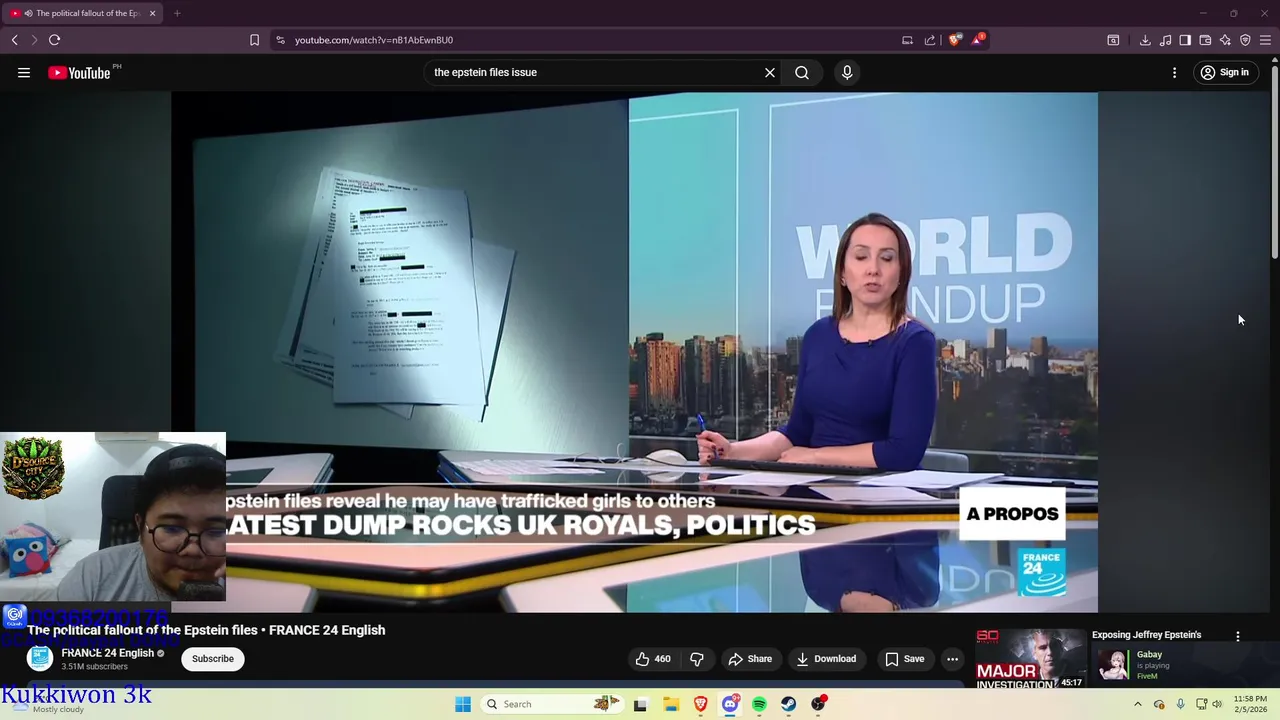Download the video
This screenshot has width=1280, height=720.
[x=826, y=659]
